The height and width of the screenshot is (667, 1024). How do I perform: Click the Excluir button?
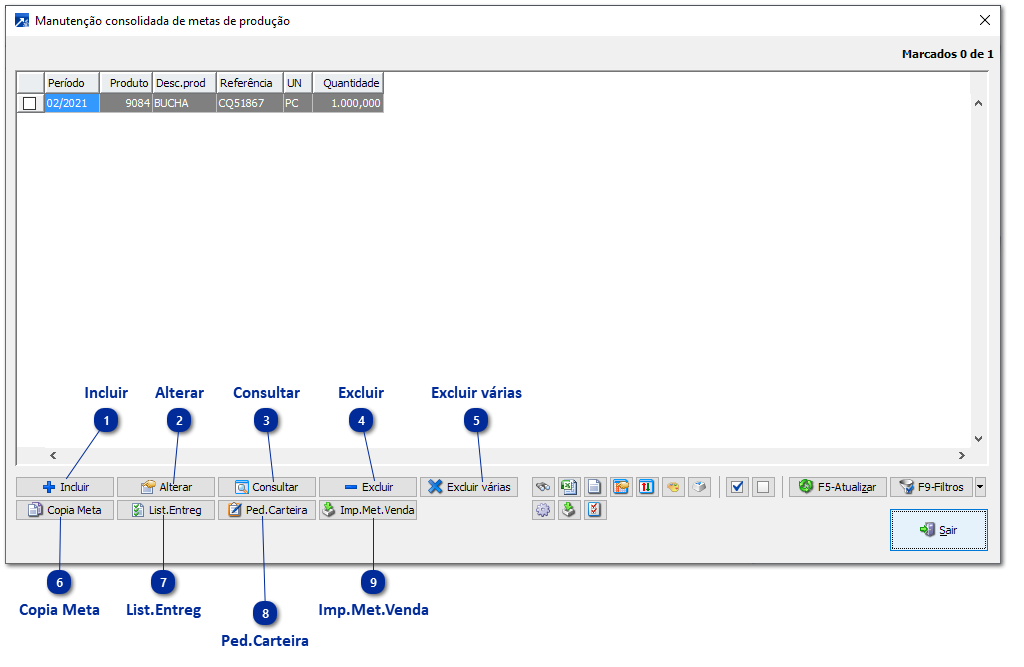pos(368,487)
